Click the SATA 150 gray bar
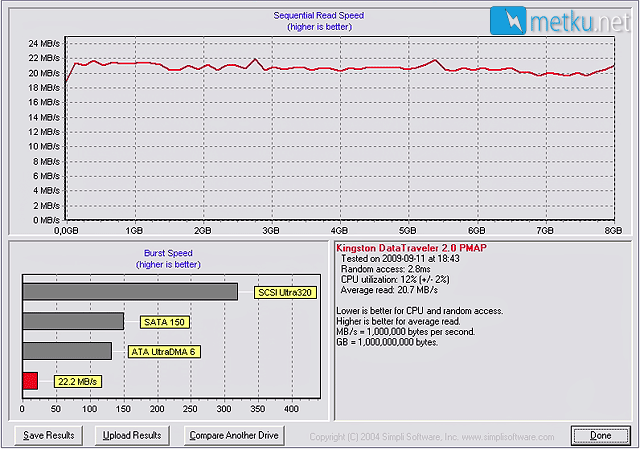640x449 pixels. coord(73,321)
